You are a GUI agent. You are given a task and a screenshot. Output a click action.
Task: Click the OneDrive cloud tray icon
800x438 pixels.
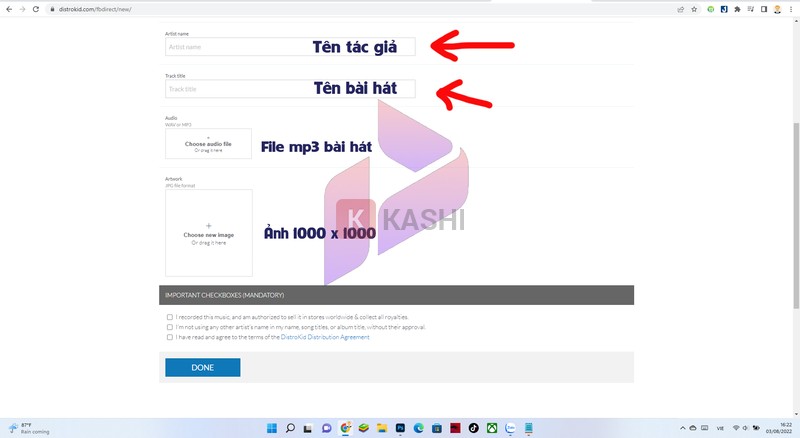coord(693,428)
